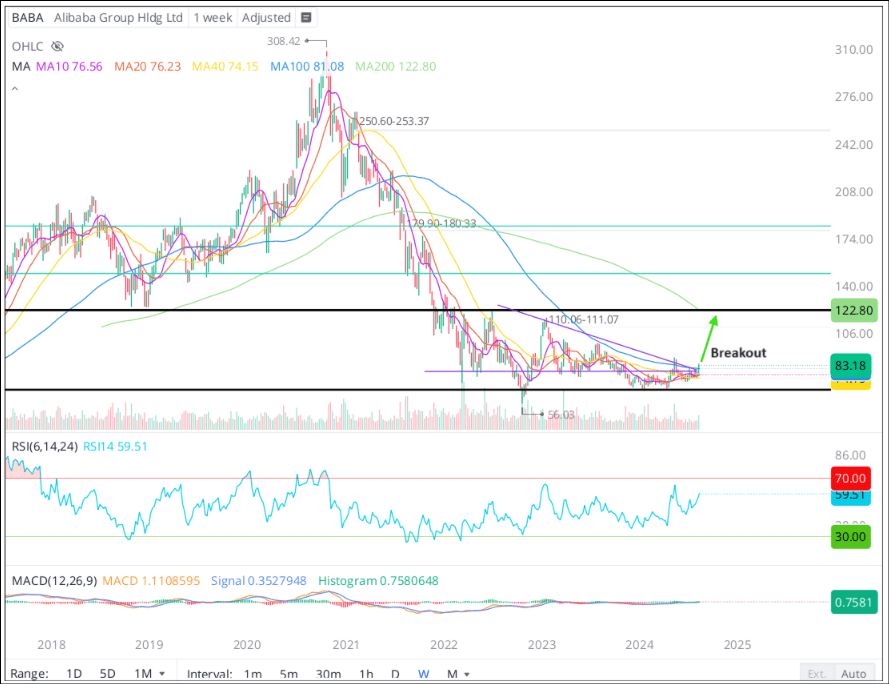Click the caret icon below the MA legend
Screen dimensions: 889x684
[x=14, y=88]
